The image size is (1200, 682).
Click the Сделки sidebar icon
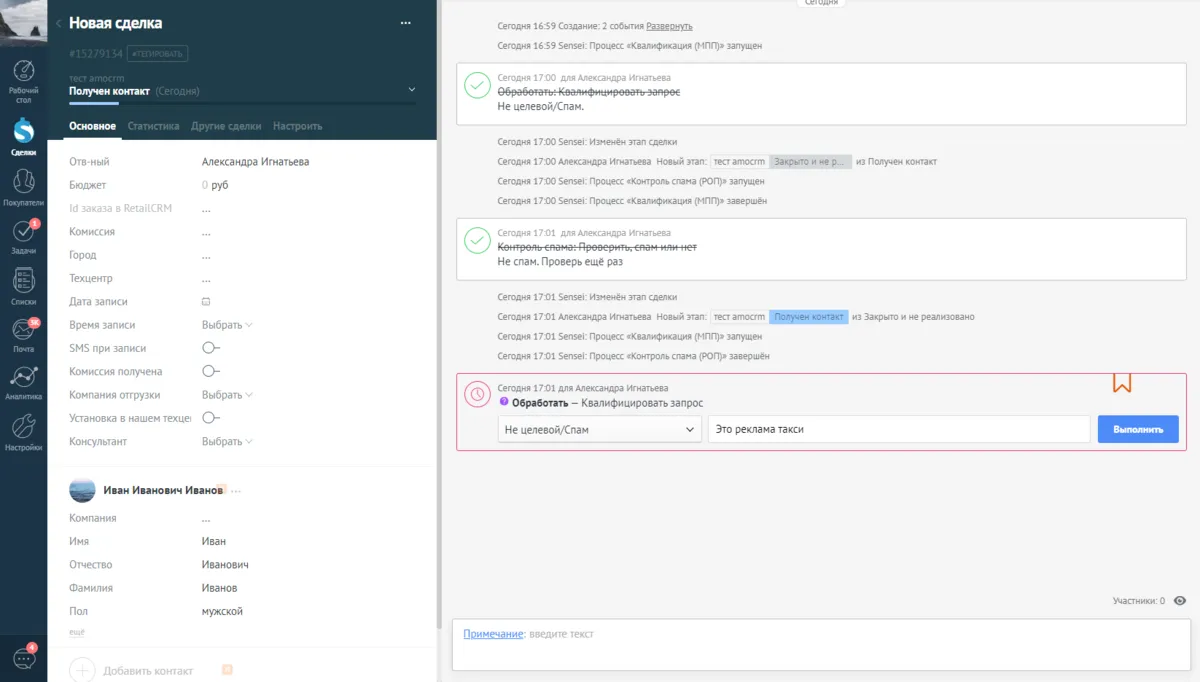(23, 136)
